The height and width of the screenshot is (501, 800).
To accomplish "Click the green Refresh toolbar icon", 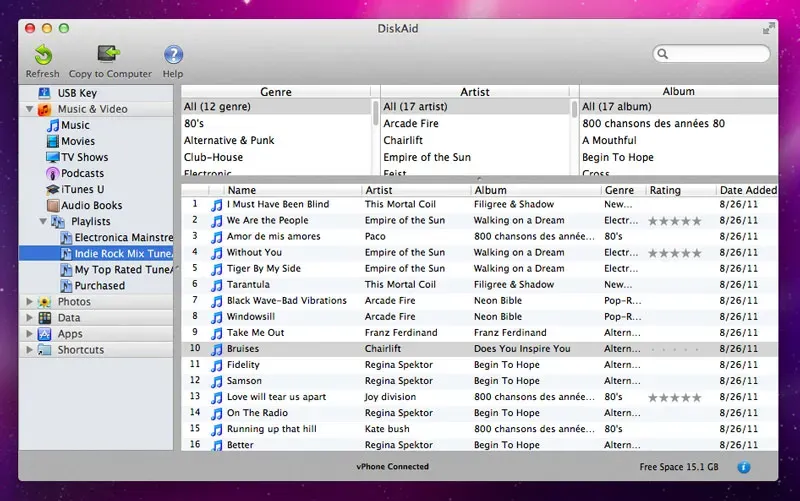I will [42, 54].
